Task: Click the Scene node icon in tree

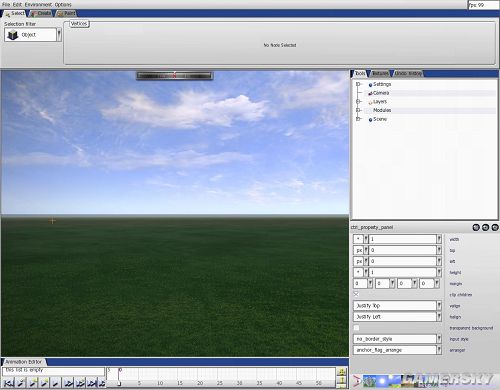Action: pos(370,120)
